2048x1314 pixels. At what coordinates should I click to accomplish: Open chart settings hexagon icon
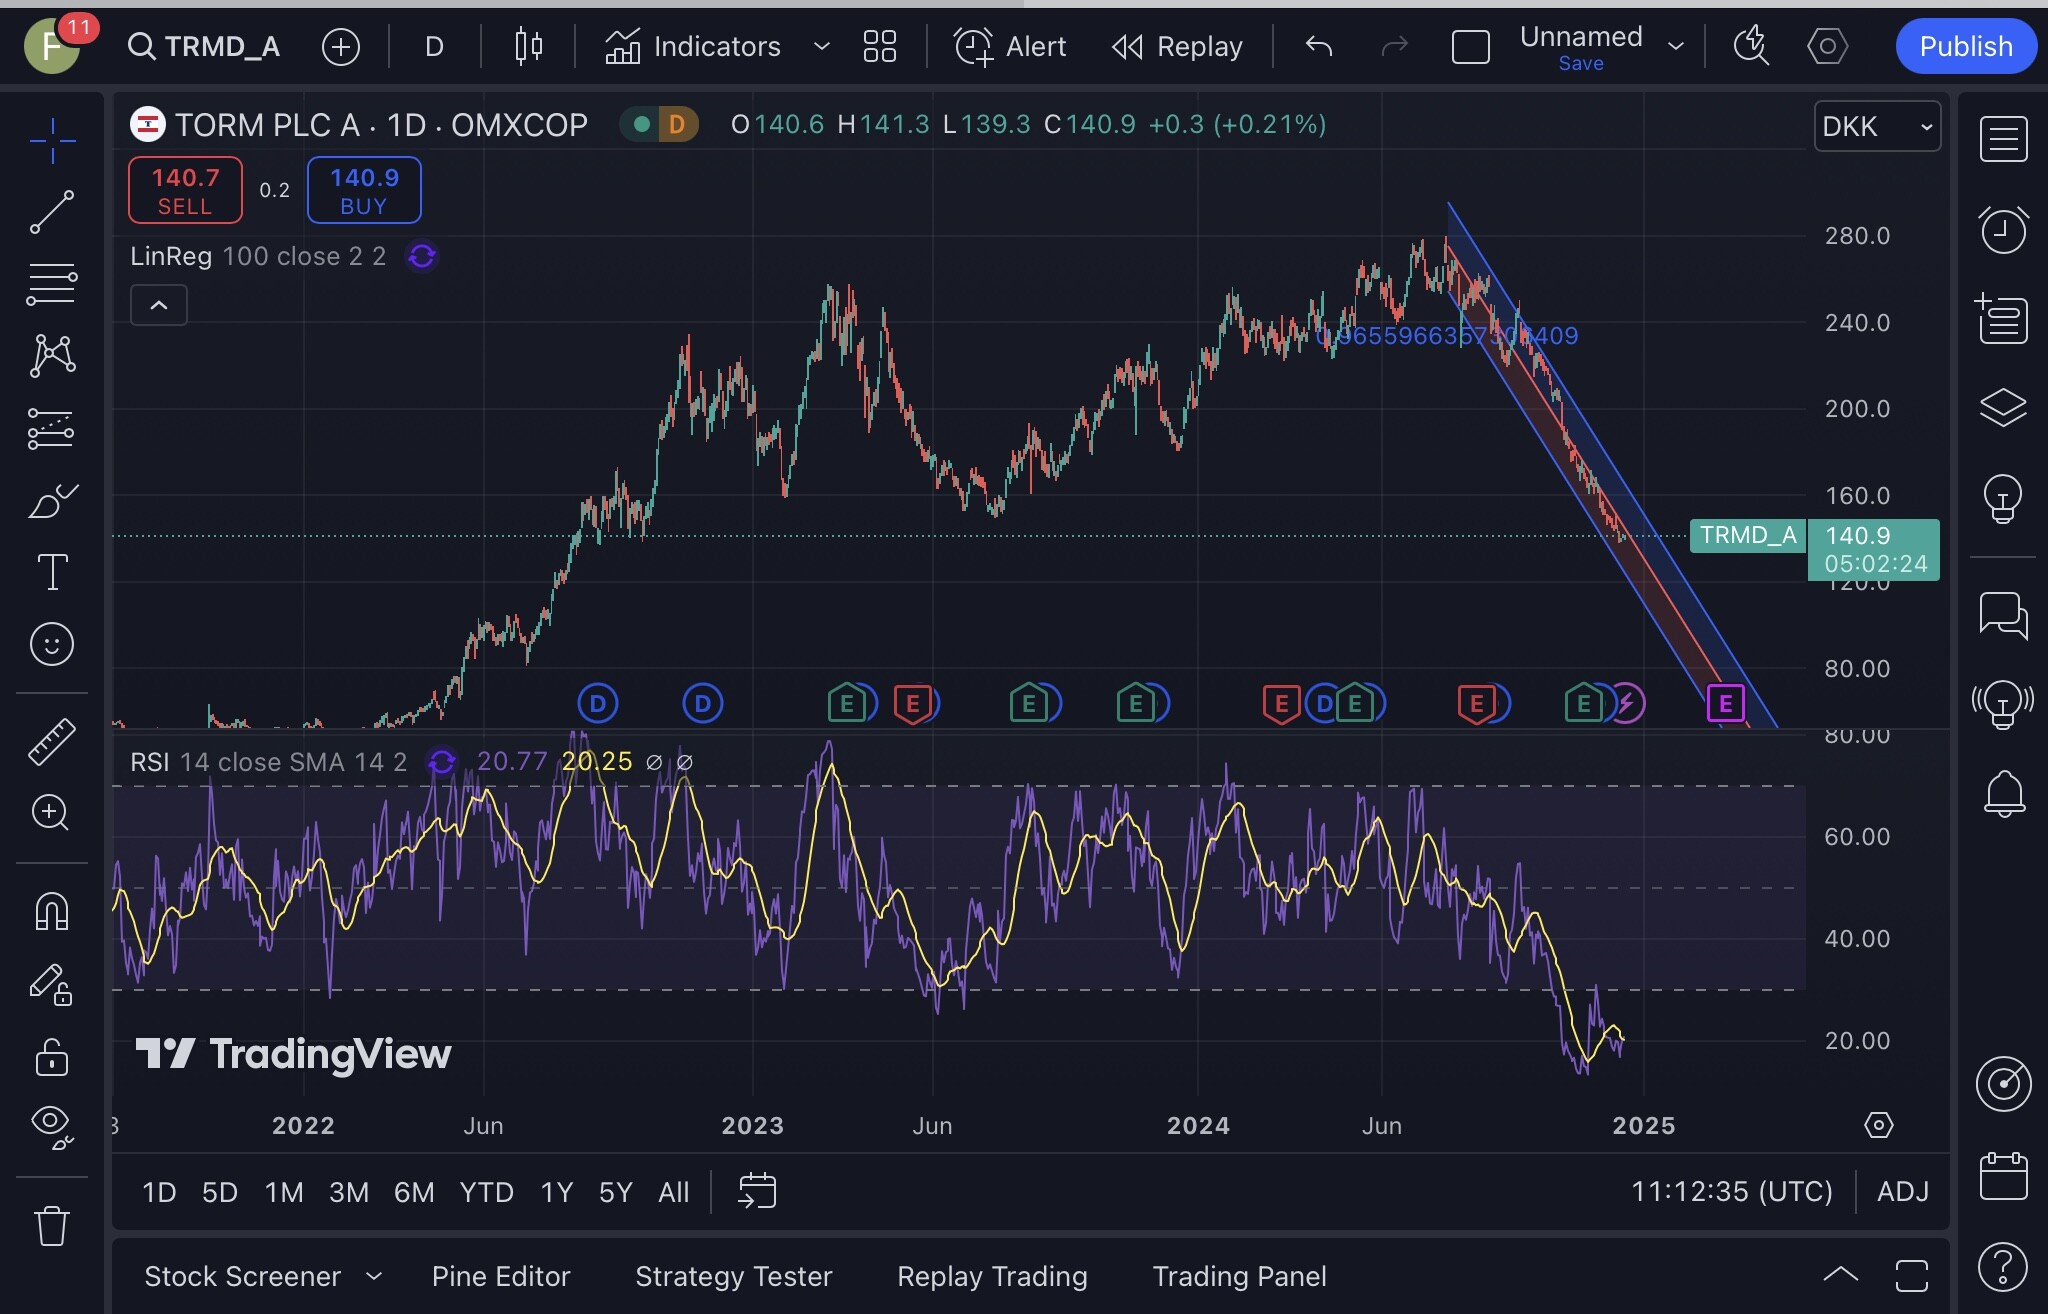click(x=1827, y=46)
